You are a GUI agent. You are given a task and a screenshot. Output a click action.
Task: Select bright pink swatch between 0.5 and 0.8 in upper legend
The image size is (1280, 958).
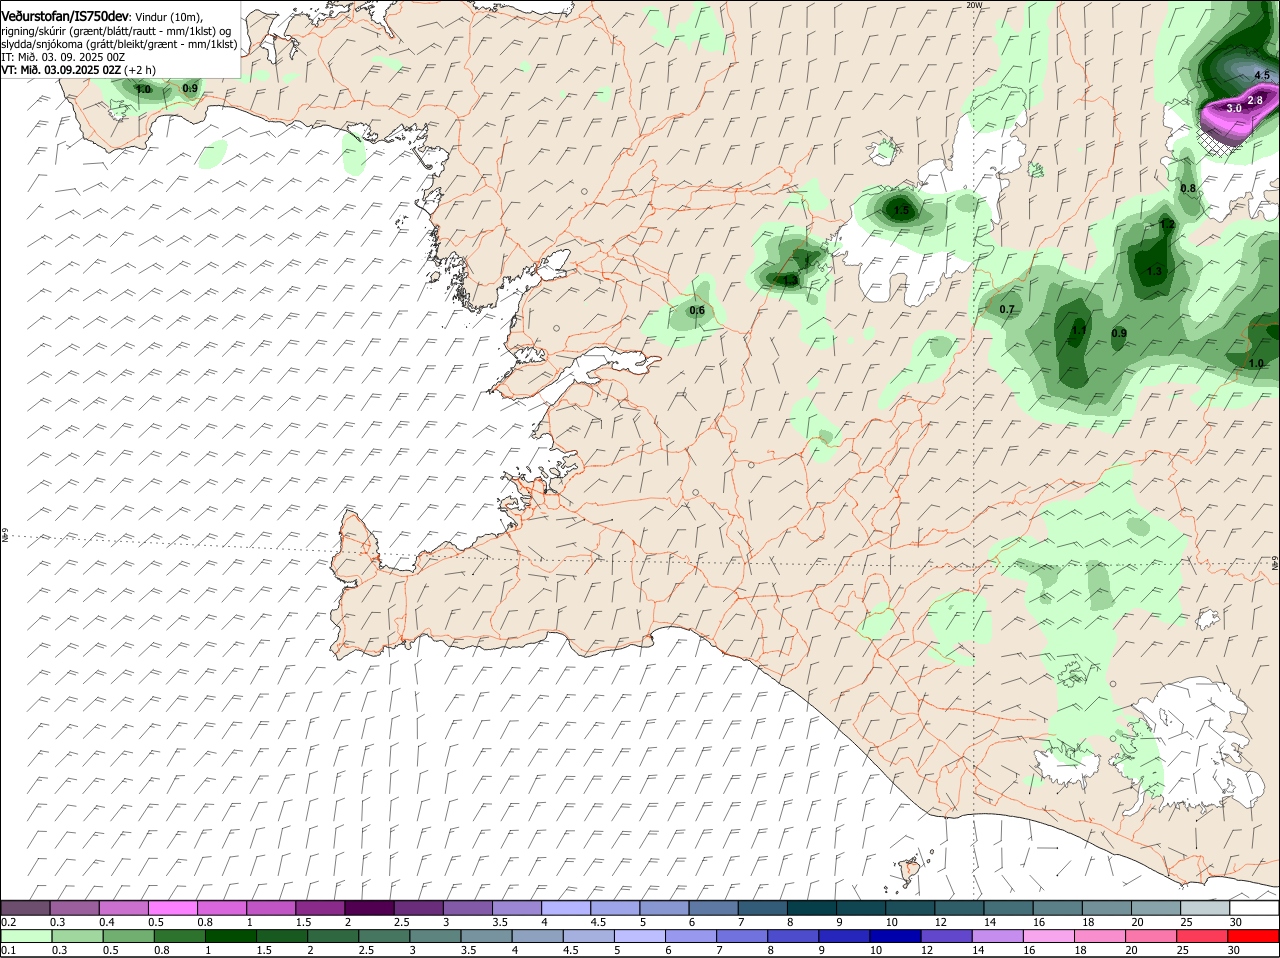coord(172,908)
